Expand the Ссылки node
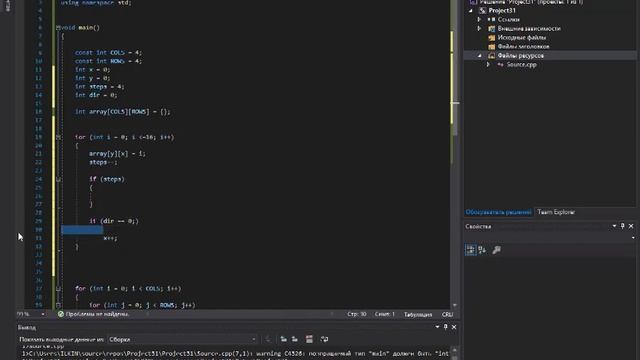The height and width of the screenshot is (360, 640). [x=480, y=19]
